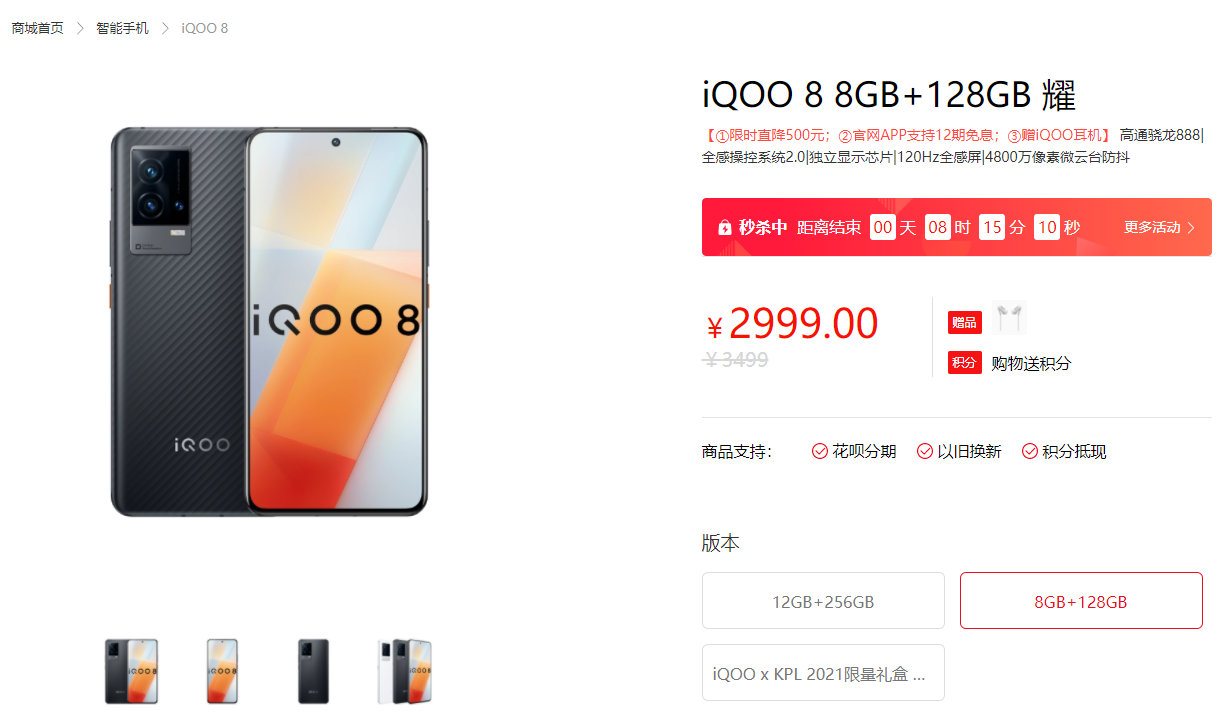The image size is (1224, 725).
Task: Click the 以旧换新 checkmark icon
Action: [925, 452]
